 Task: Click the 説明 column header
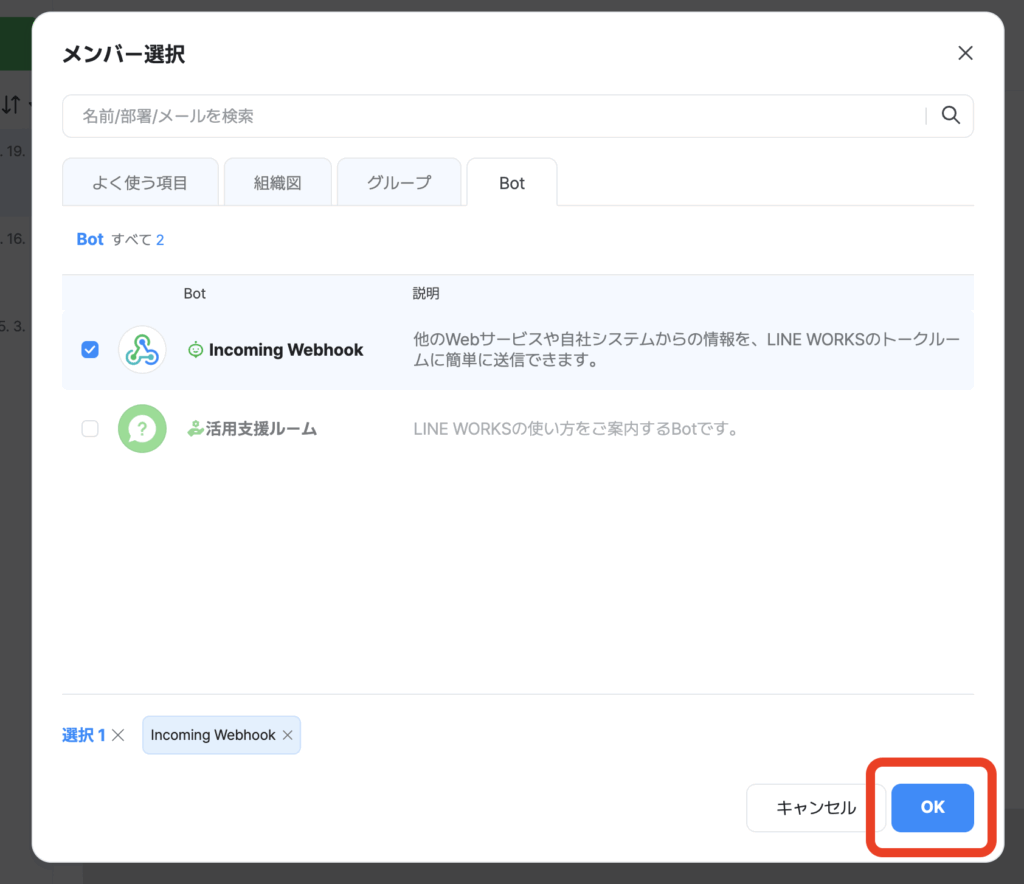(426, 293)
